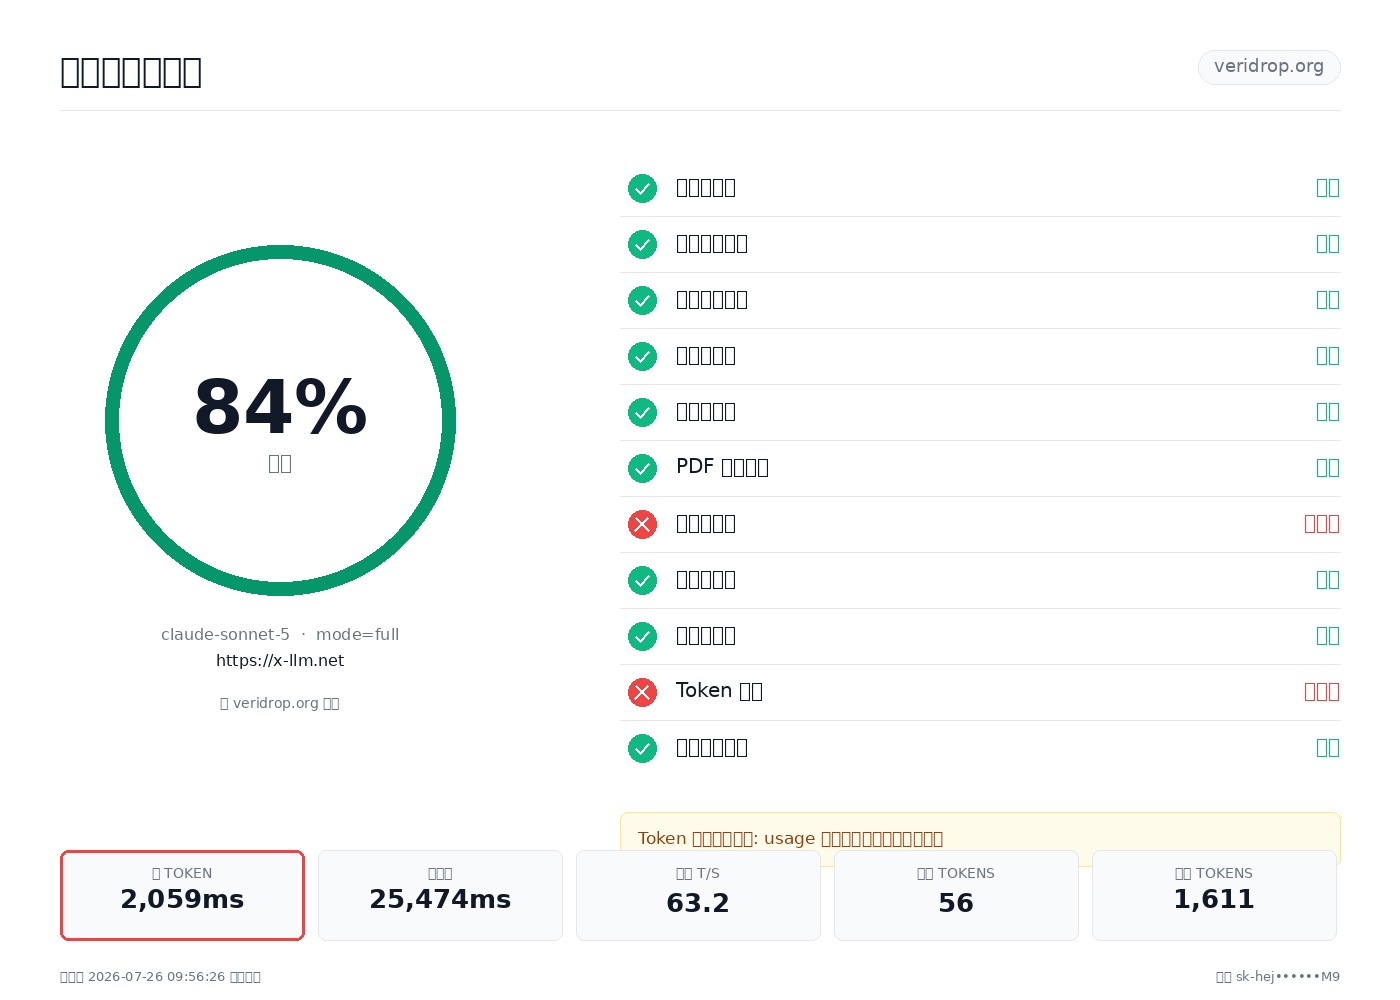Click the 84% green score ring
This screenshot has height=1000, width=1400.
(280, 420)
